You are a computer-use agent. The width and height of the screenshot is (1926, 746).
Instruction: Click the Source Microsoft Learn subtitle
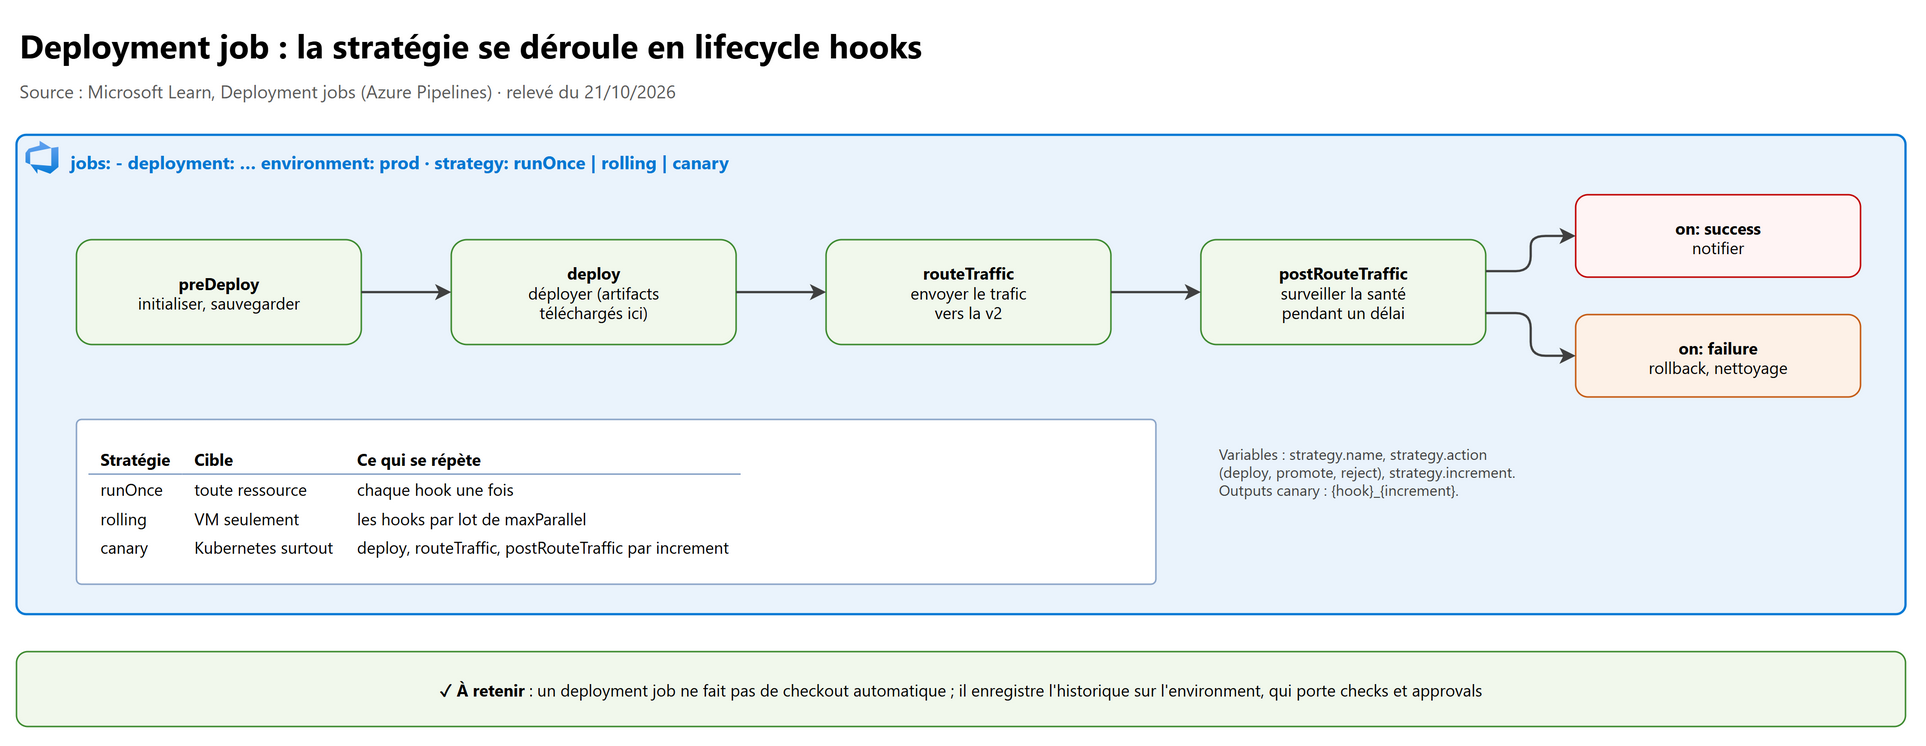[x=347, y=92]
